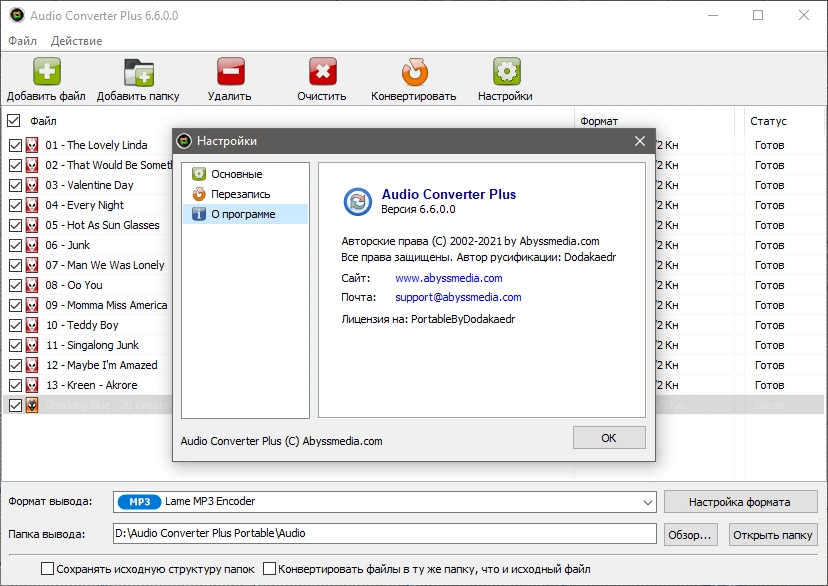Uncheck 07 - Man We Was Lonely

tap(16, 265)
